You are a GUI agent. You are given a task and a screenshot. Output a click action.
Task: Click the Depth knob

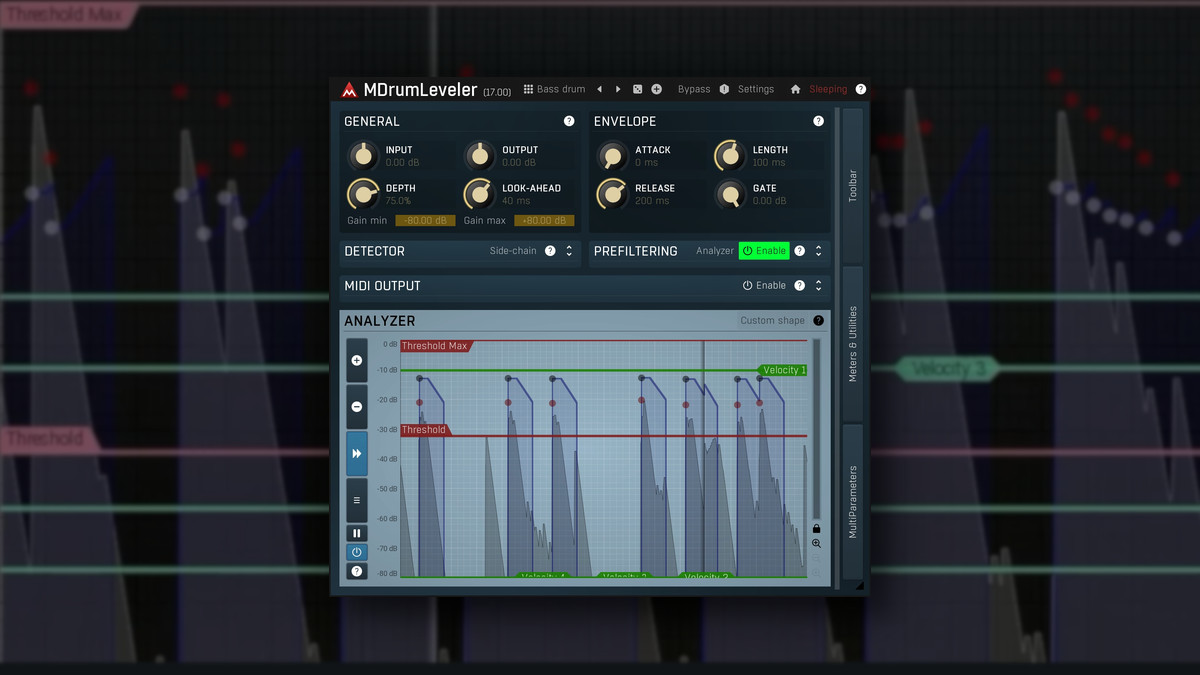point(364,193)
